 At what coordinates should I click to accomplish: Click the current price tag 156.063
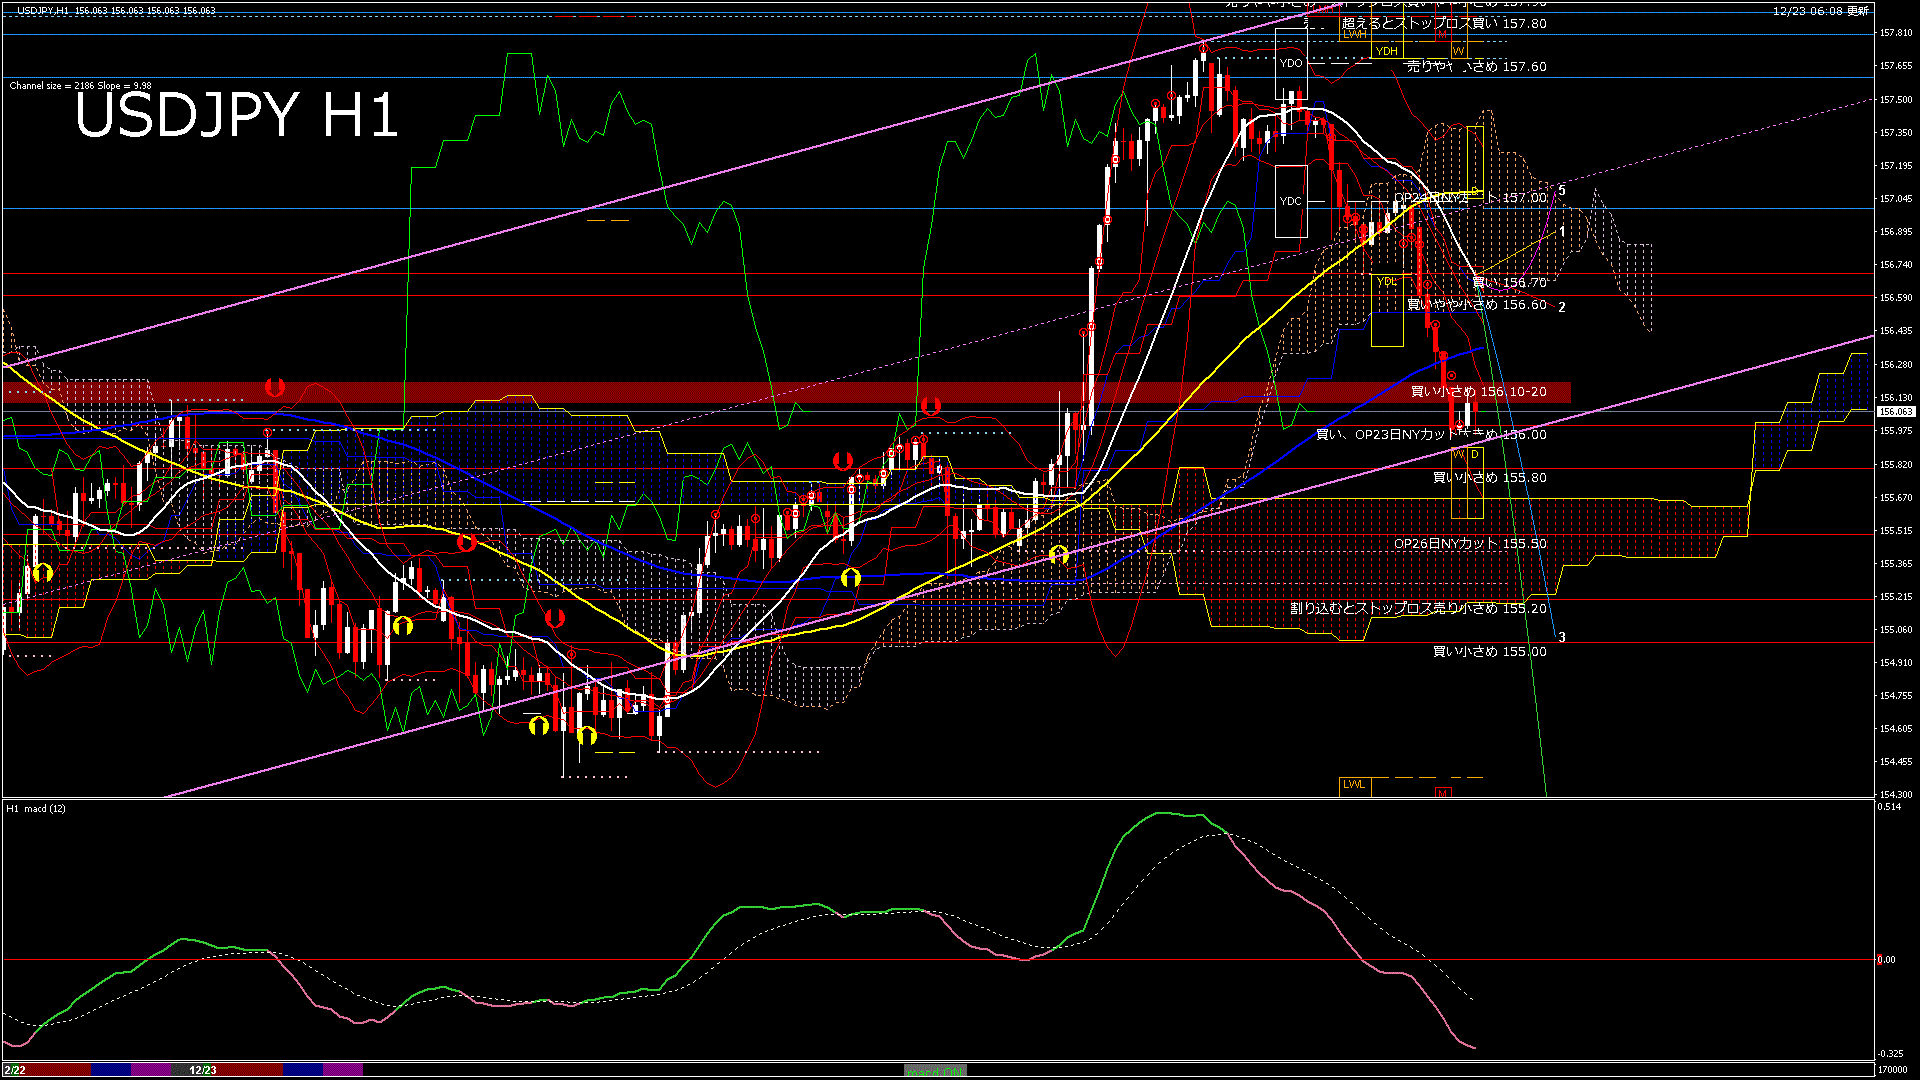click(x=1895, y=412)
